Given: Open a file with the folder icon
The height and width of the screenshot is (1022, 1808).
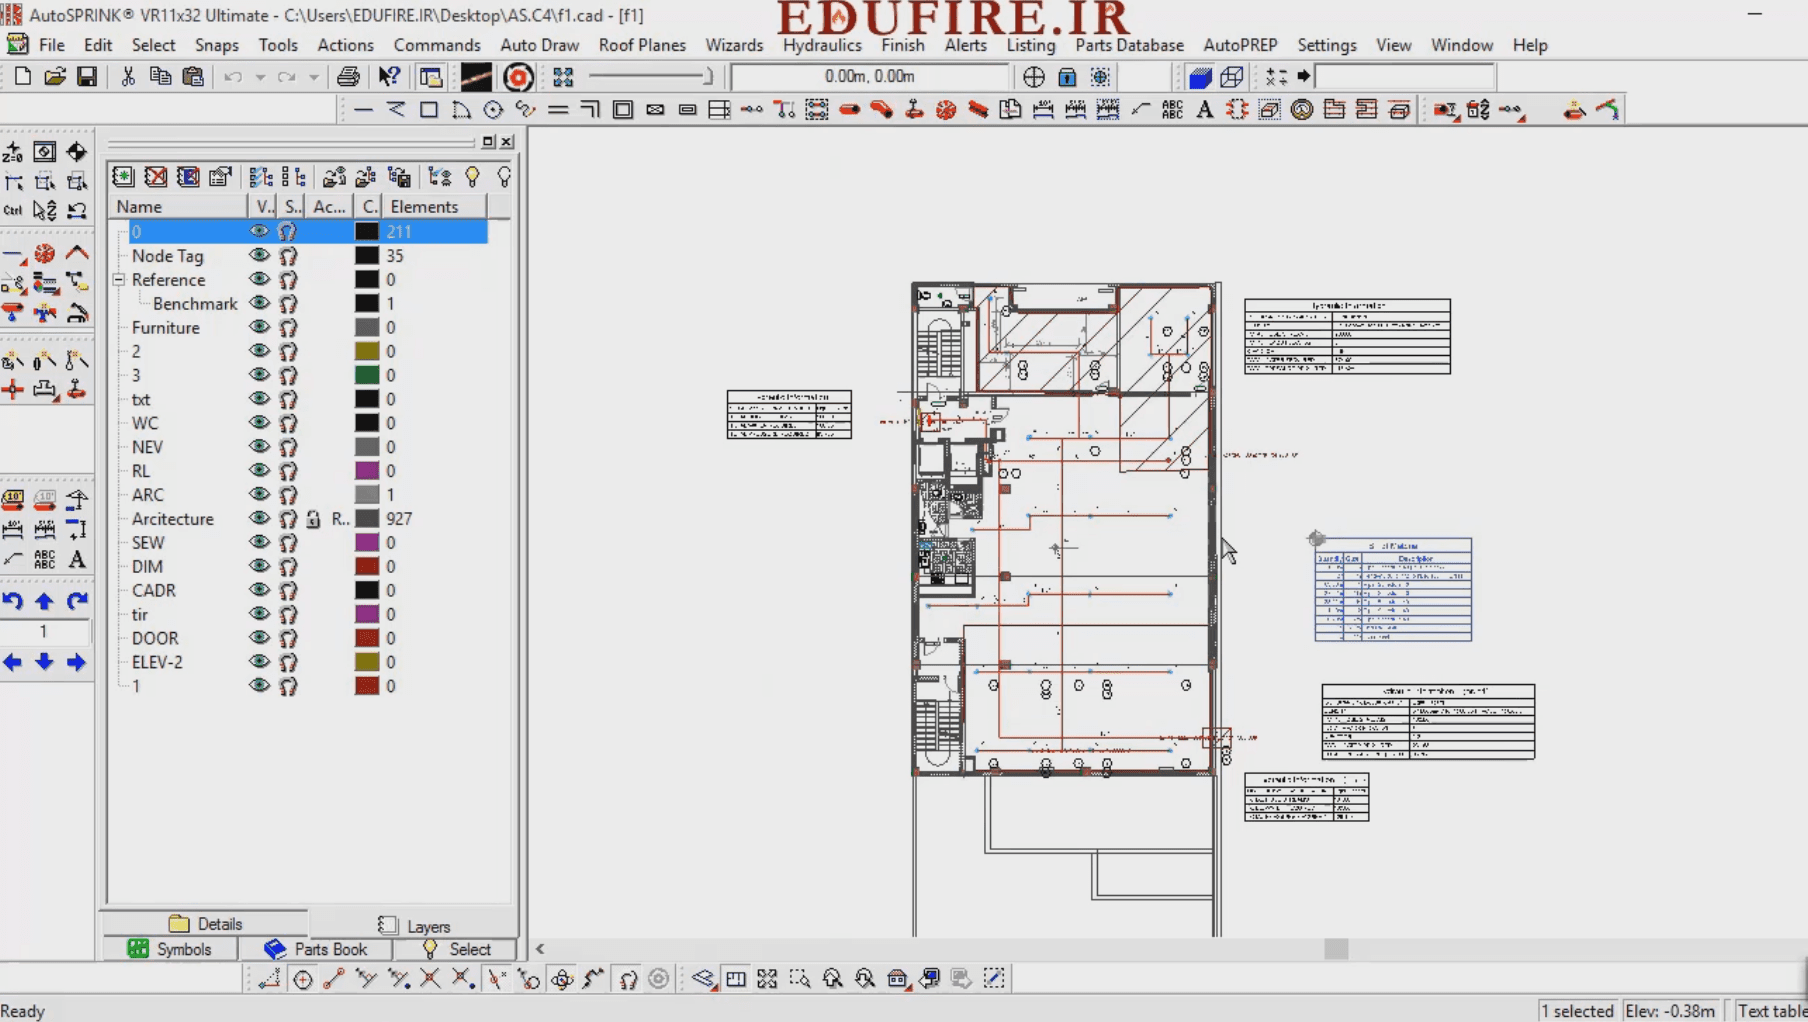Looking at the screenshot, I should pos(55,77).
